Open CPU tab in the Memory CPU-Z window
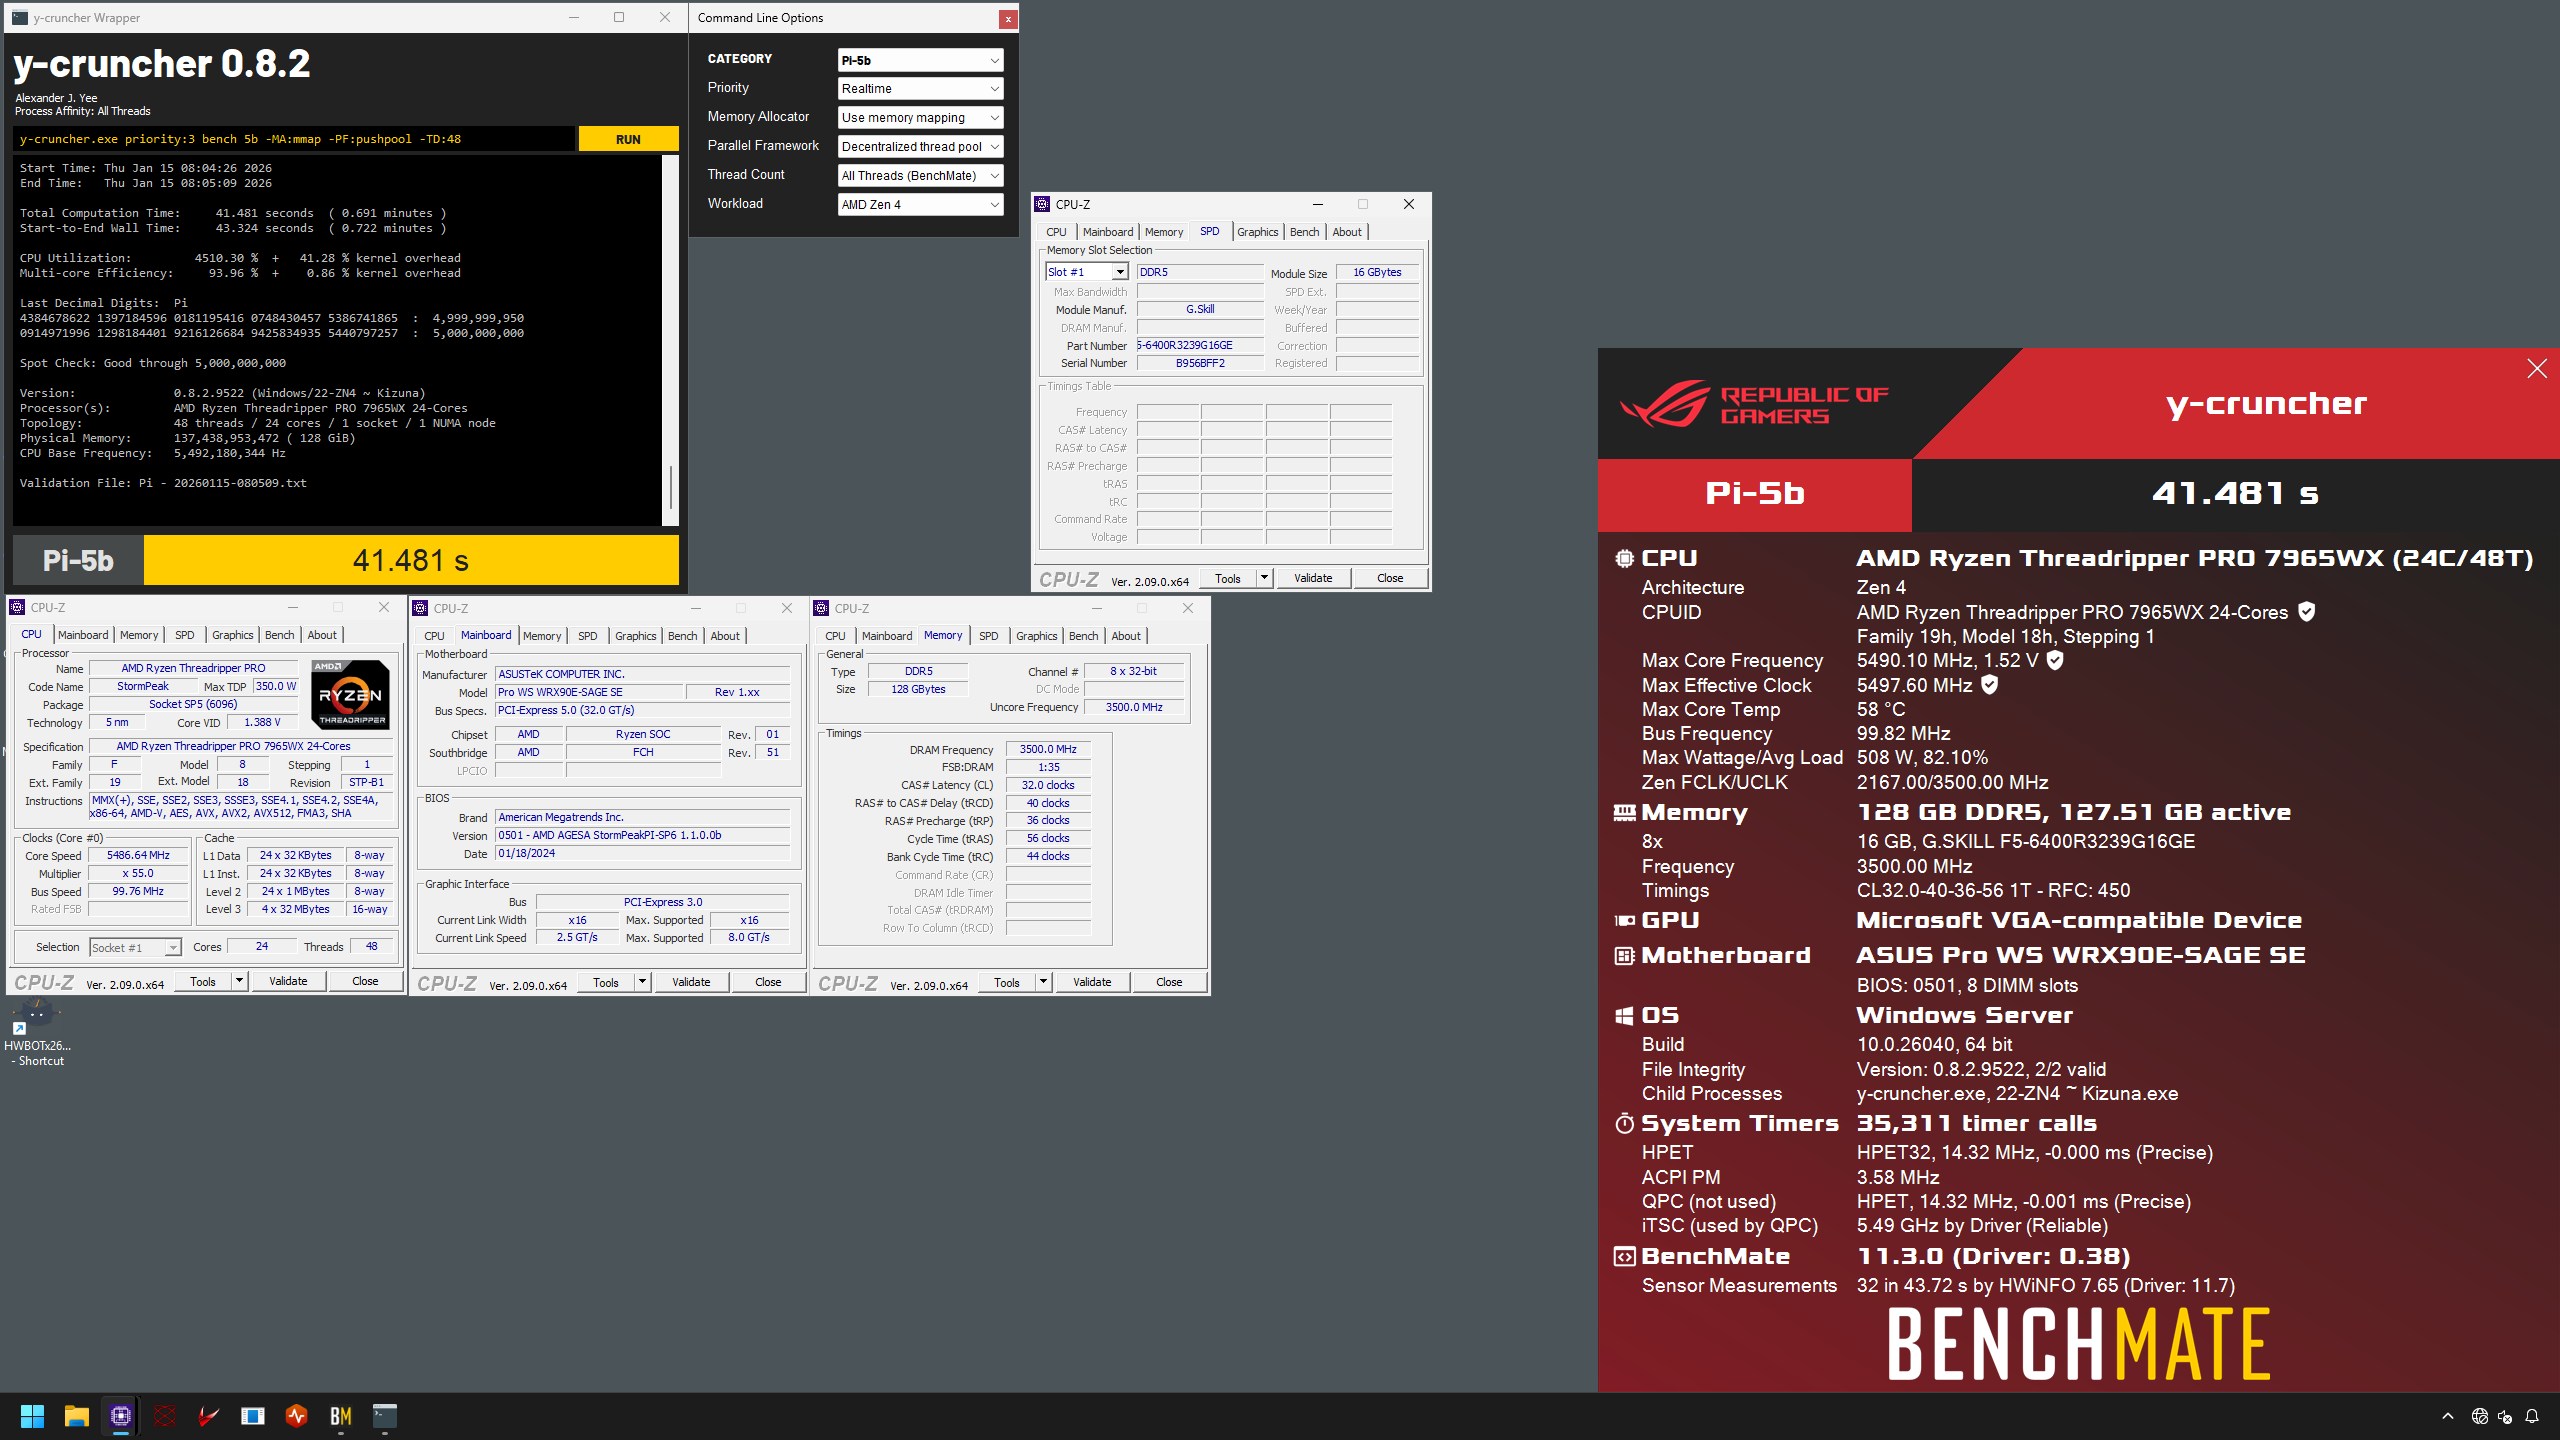 tap(835, 636)
